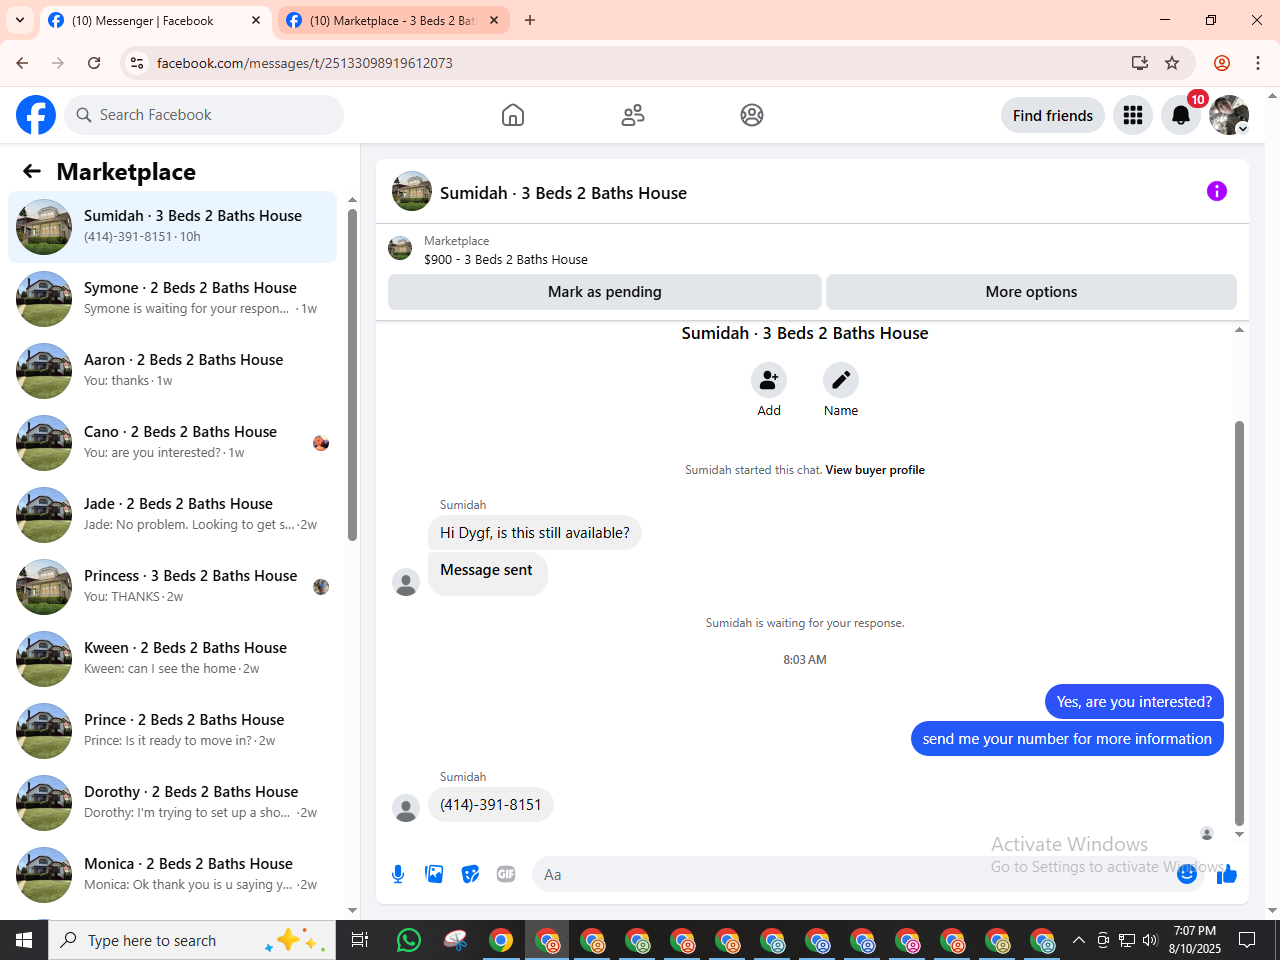1280x960 pixels.
Task: Choose a sticker icon
Action: pos(470,874)
